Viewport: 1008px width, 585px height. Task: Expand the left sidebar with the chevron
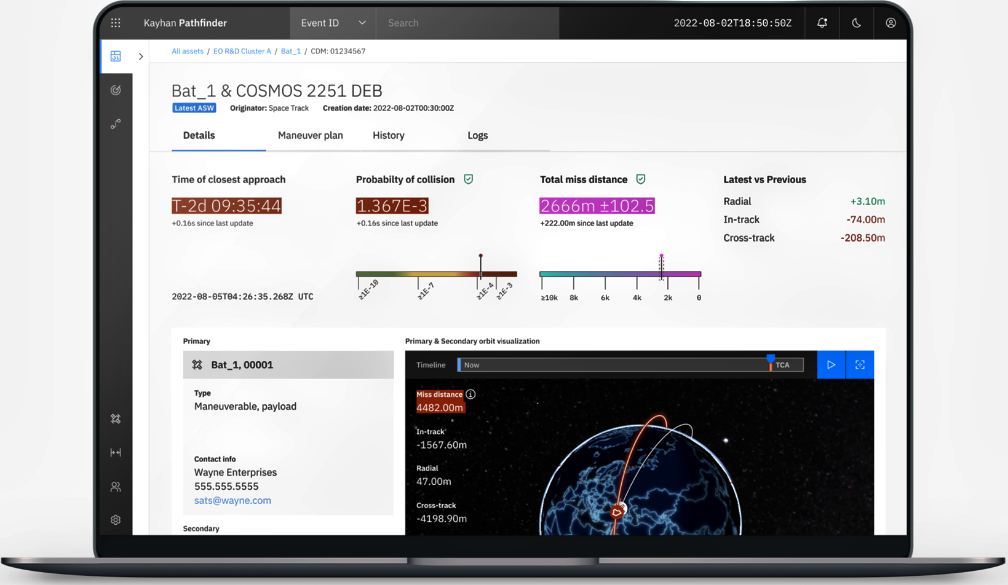pos(141,56)
